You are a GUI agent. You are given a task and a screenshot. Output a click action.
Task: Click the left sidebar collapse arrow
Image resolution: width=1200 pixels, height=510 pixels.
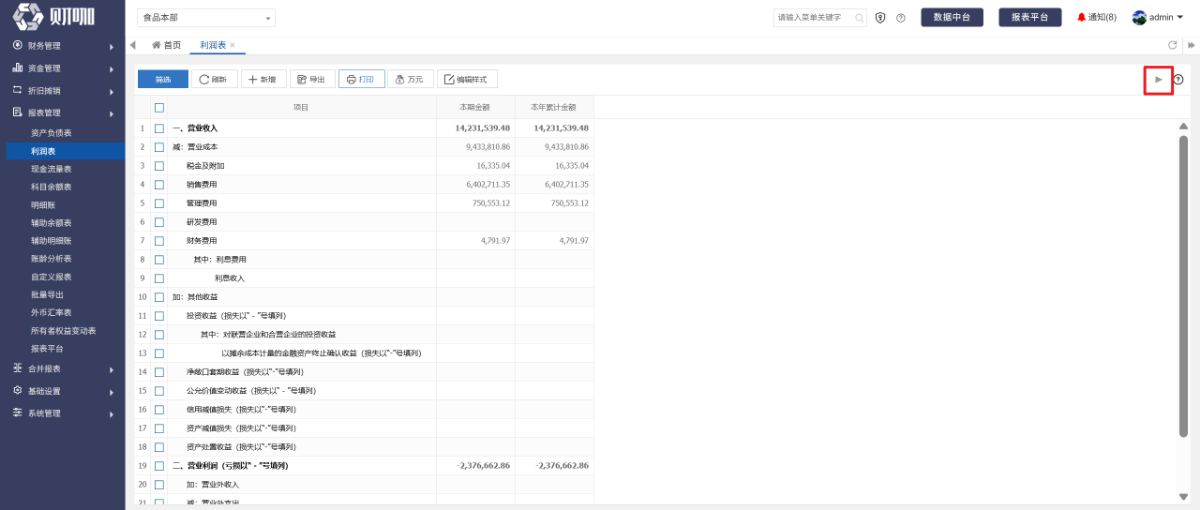(133, 46)
